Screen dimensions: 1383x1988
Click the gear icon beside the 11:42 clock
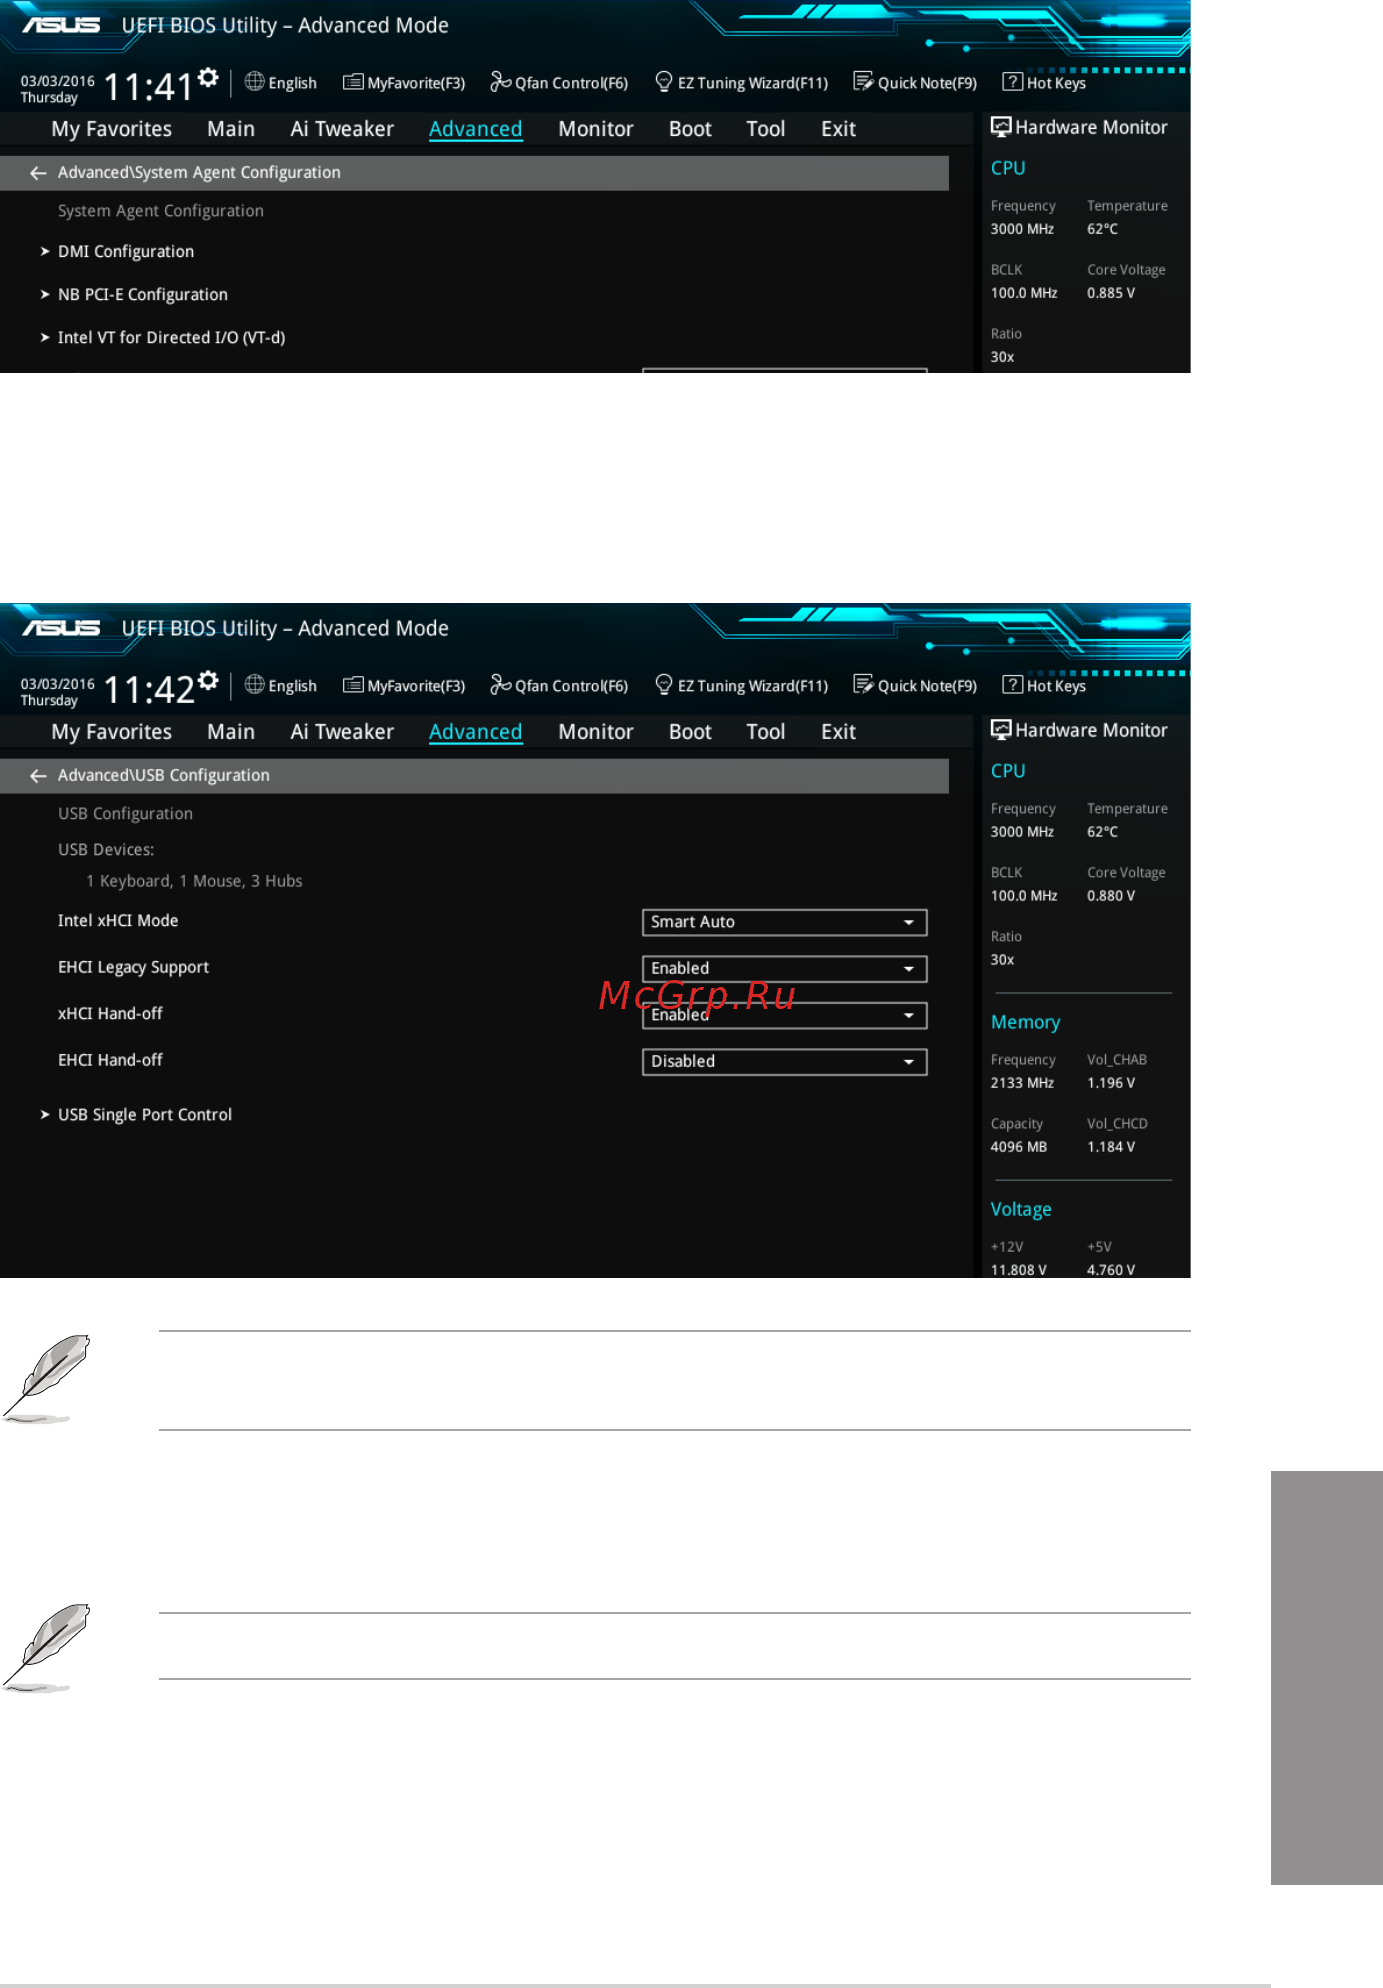208,680
